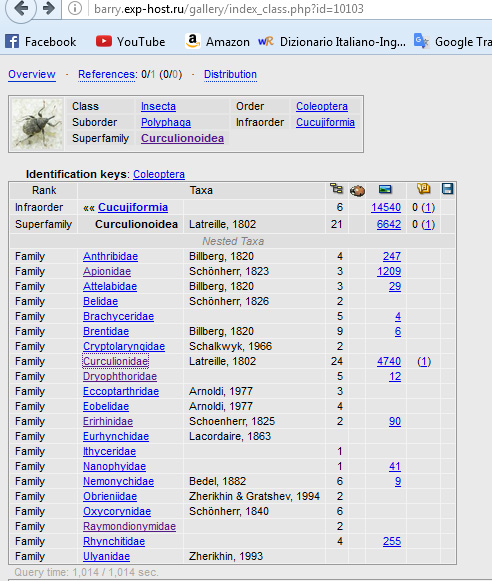Open the (1) references link for Curculionidae

424,361
